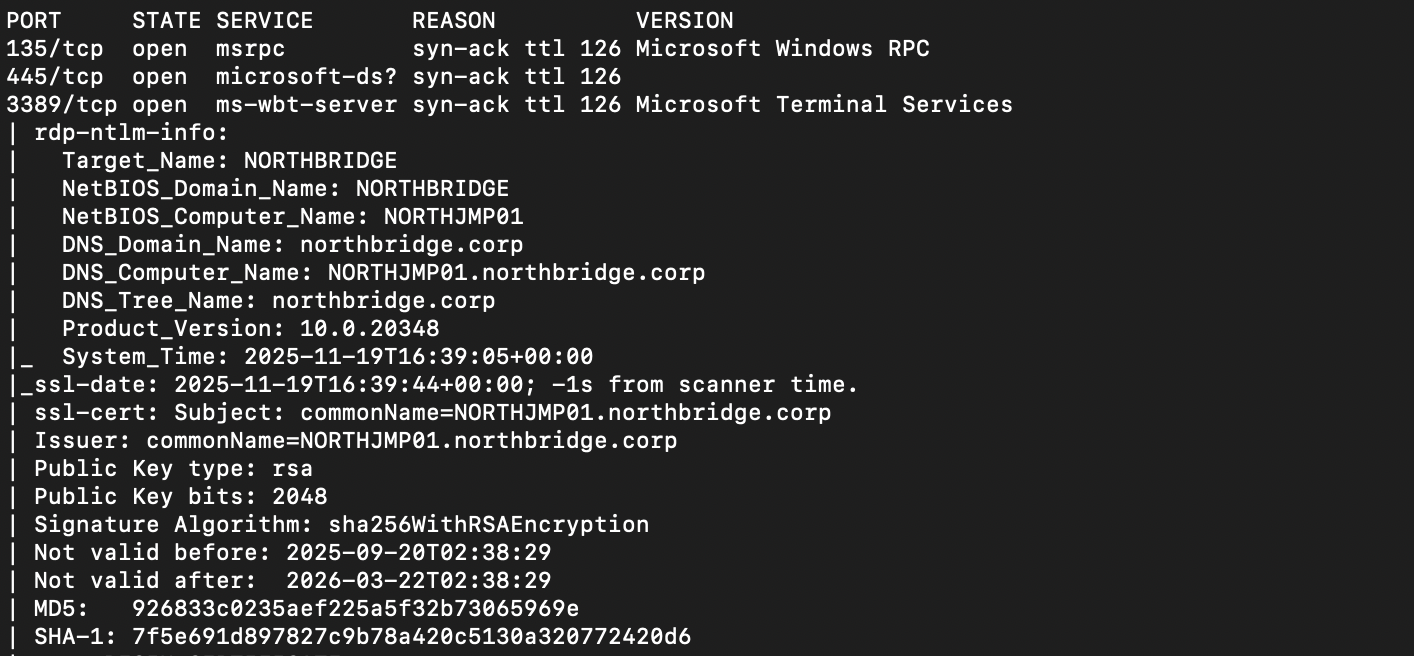Click the NetBIOS computer name NORTHJMP01

(x=453, y=216)
